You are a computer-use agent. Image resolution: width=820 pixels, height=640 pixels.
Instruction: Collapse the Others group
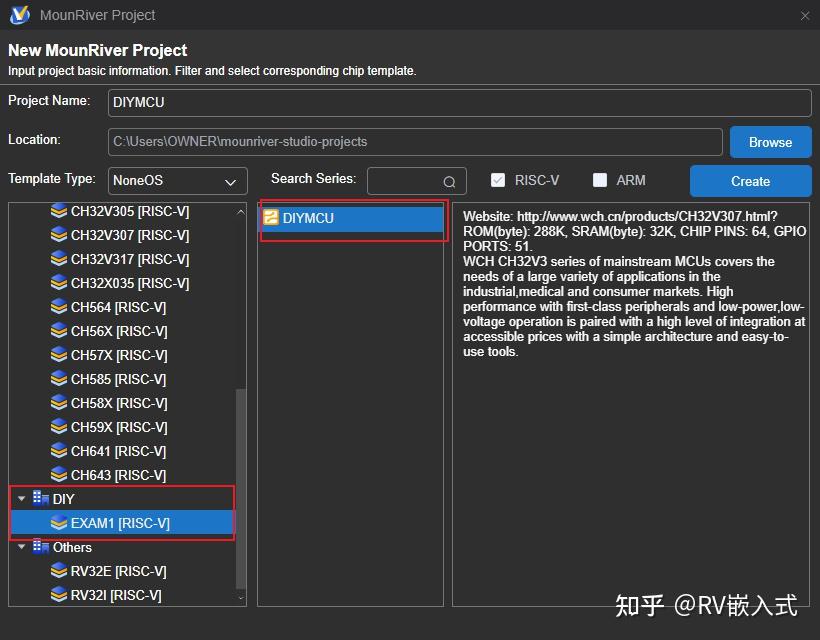tap(21, 547)
